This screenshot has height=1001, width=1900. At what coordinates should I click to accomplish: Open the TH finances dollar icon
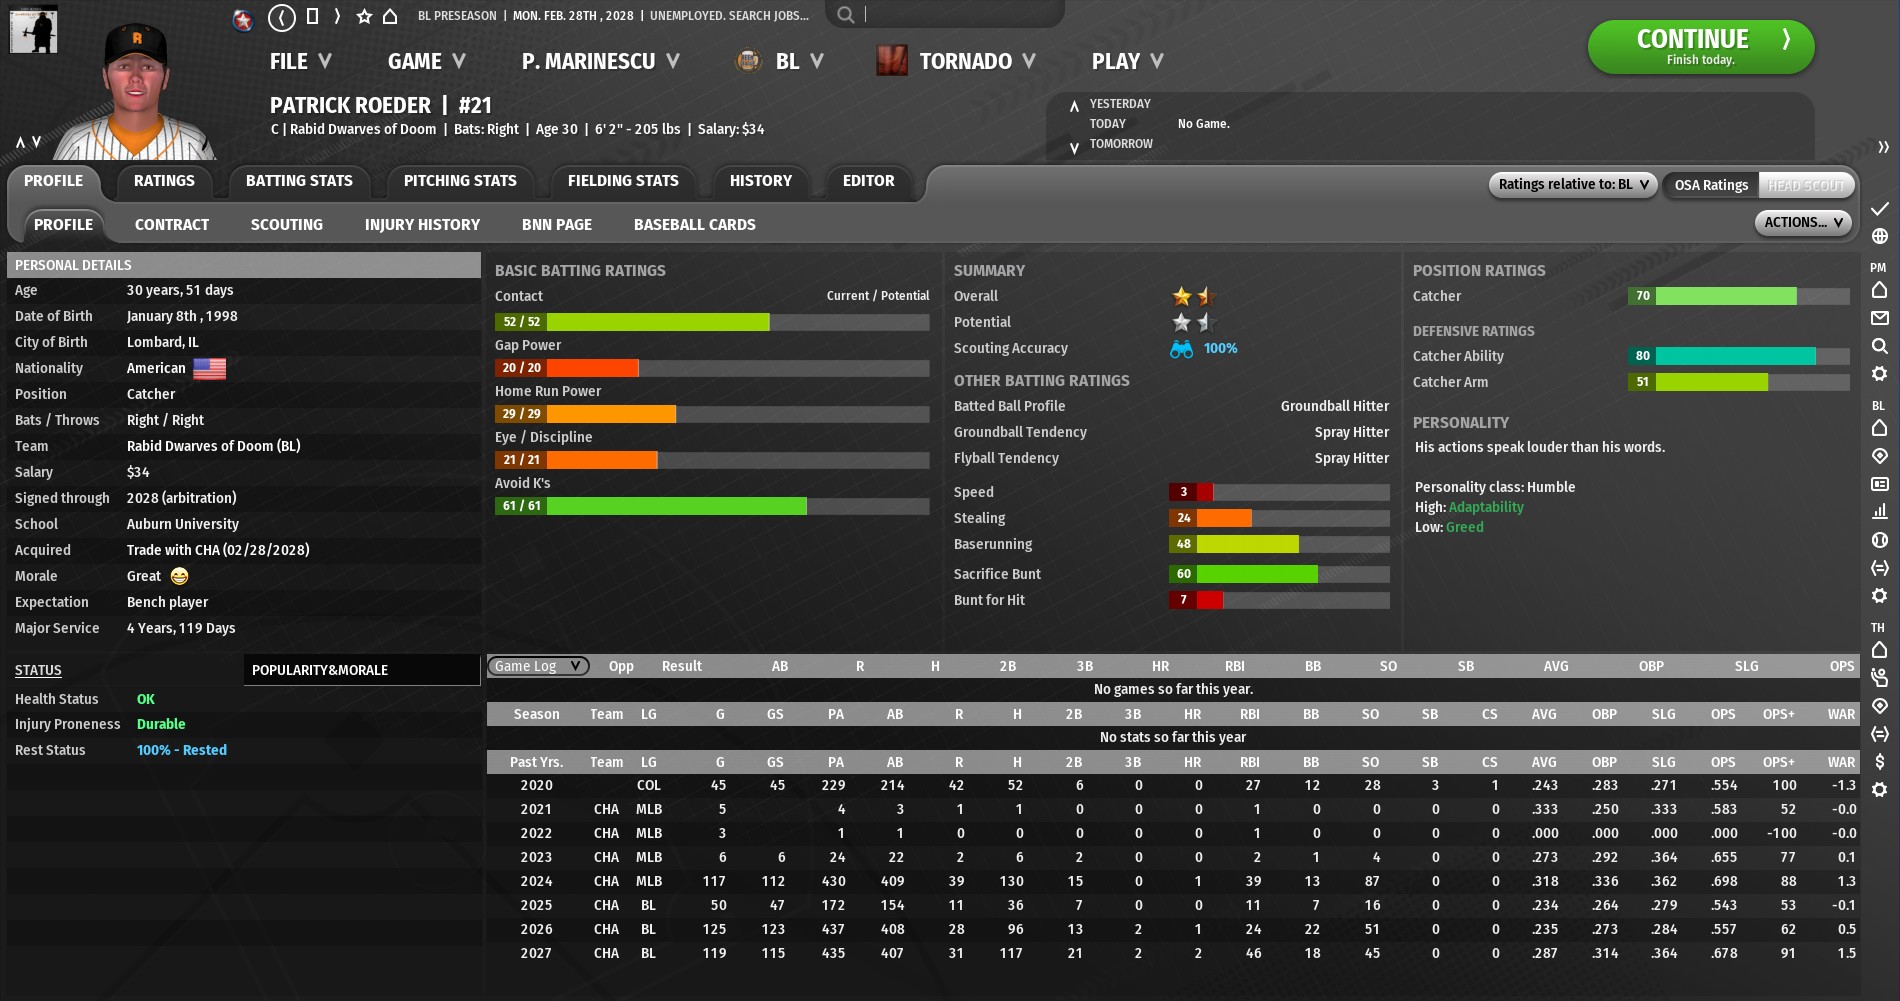pos(1880,762)
